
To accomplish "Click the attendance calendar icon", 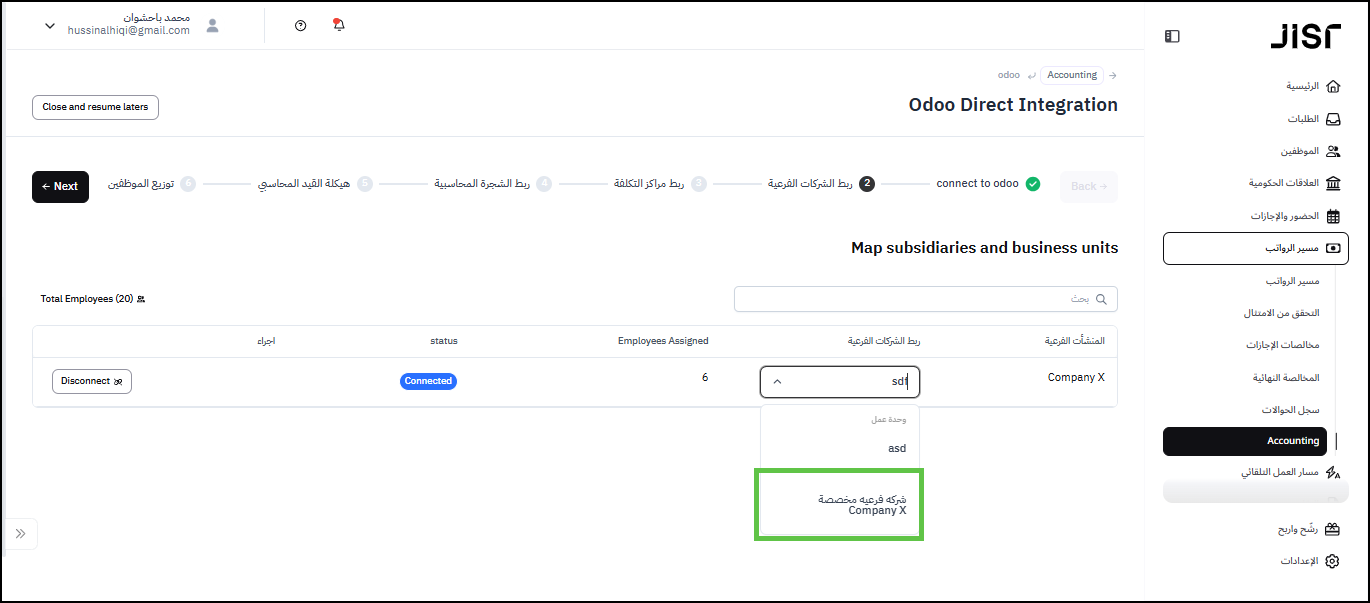I will (1332, 216).
